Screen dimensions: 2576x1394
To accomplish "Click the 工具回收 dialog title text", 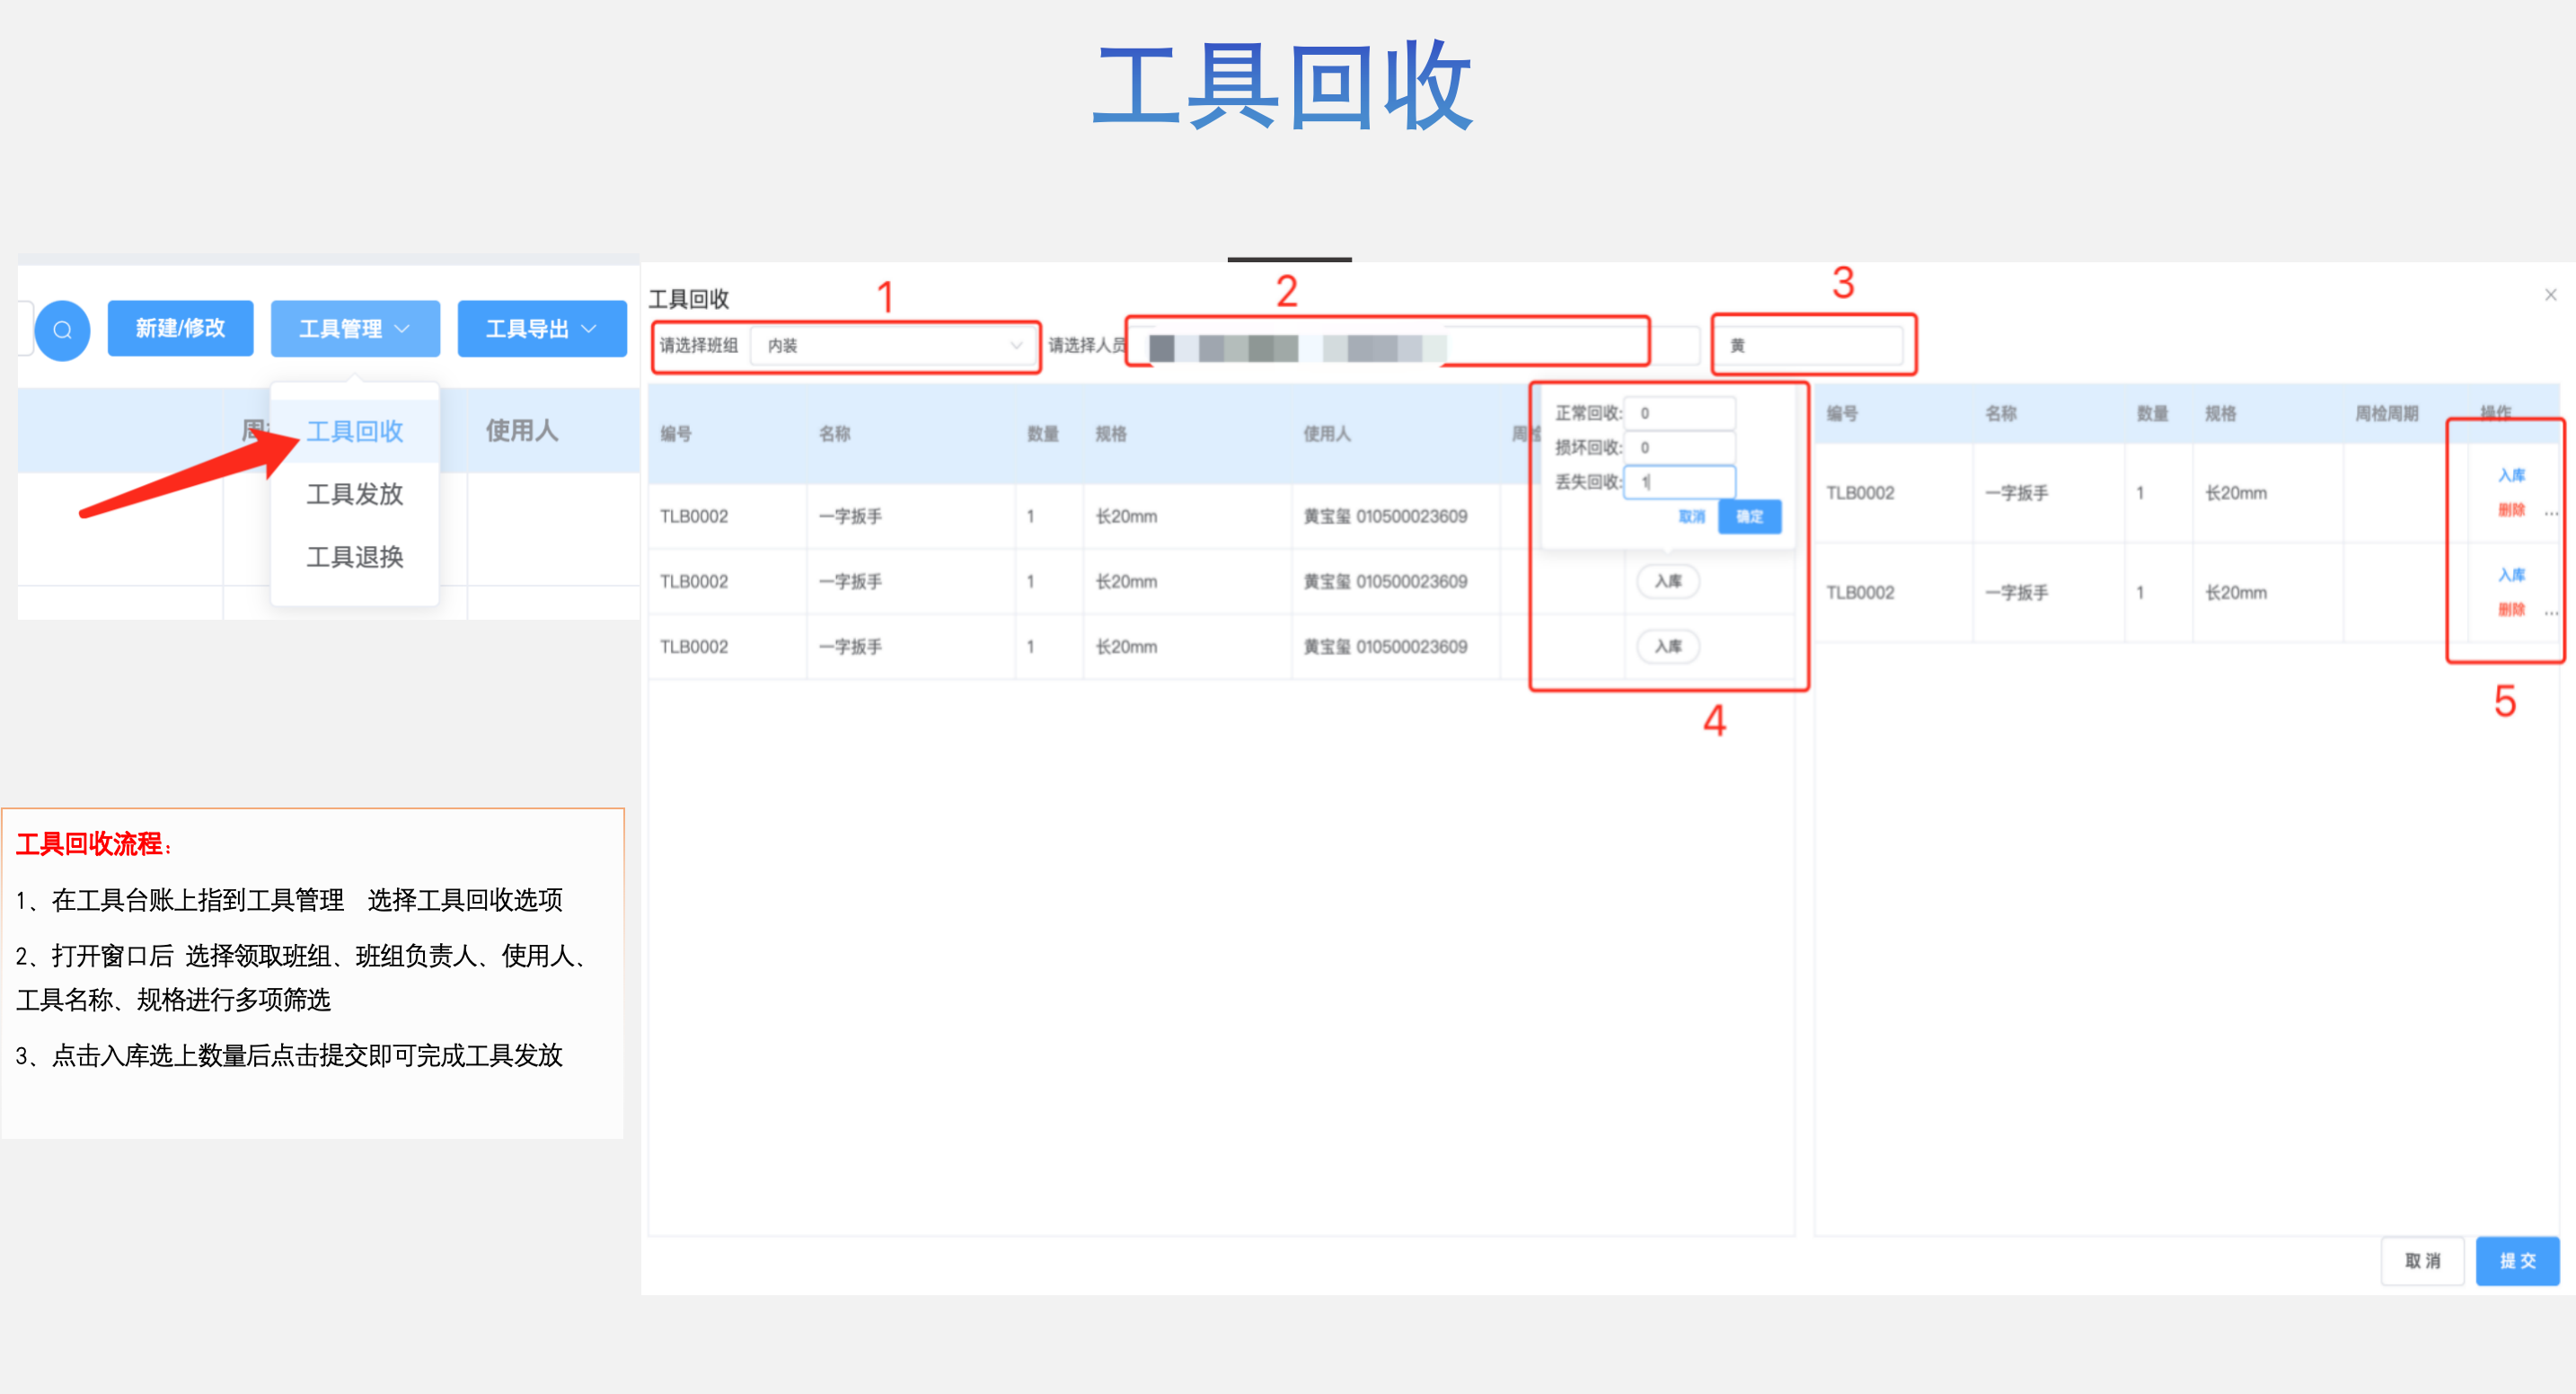I will click(689, 299).
